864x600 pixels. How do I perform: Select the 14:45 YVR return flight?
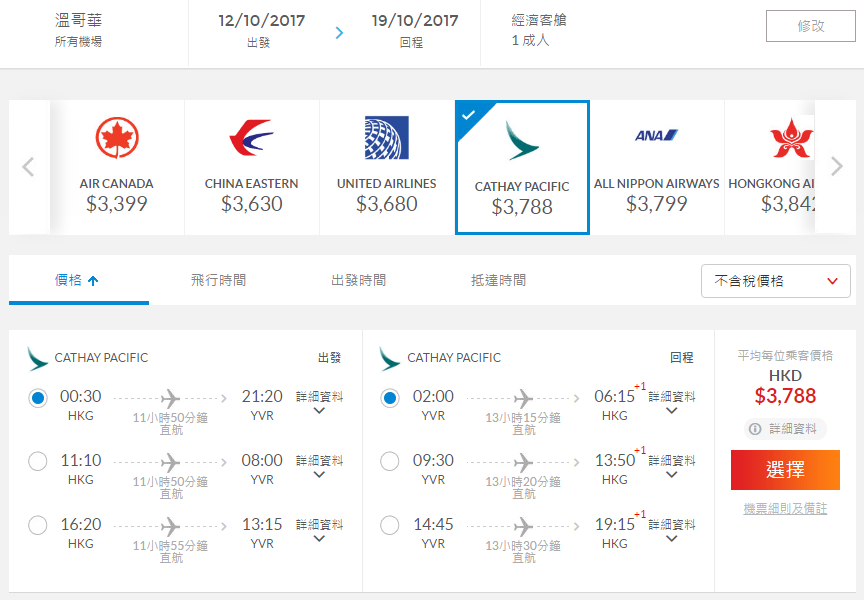pyautogui.click(x=390, y=525)
